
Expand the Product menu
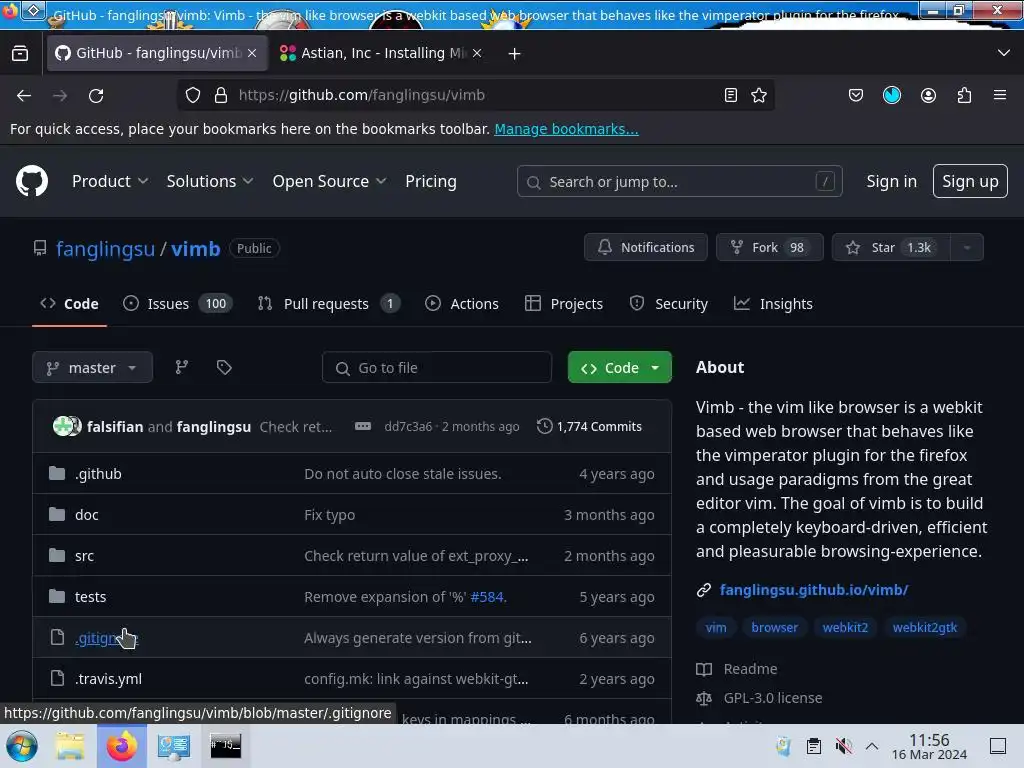click(110, 182)
